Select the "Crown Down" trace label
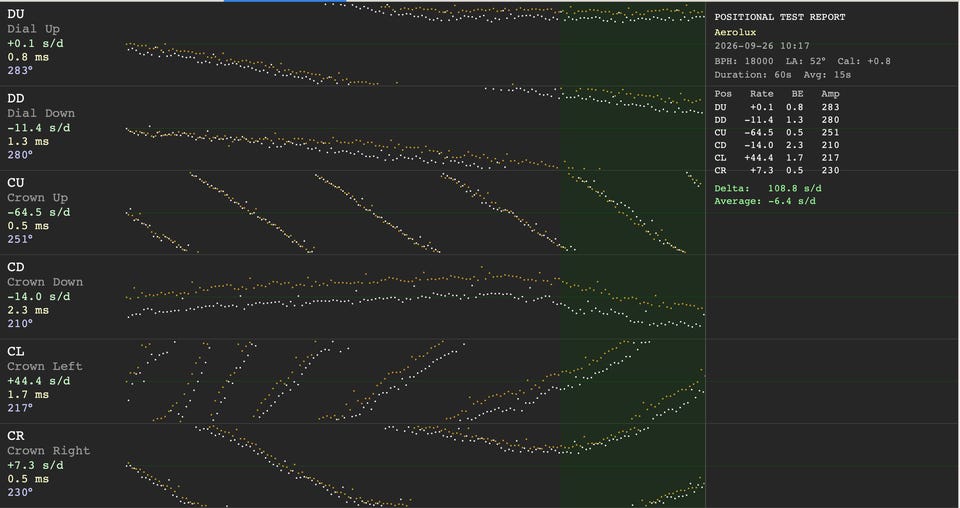 (45, 282)
